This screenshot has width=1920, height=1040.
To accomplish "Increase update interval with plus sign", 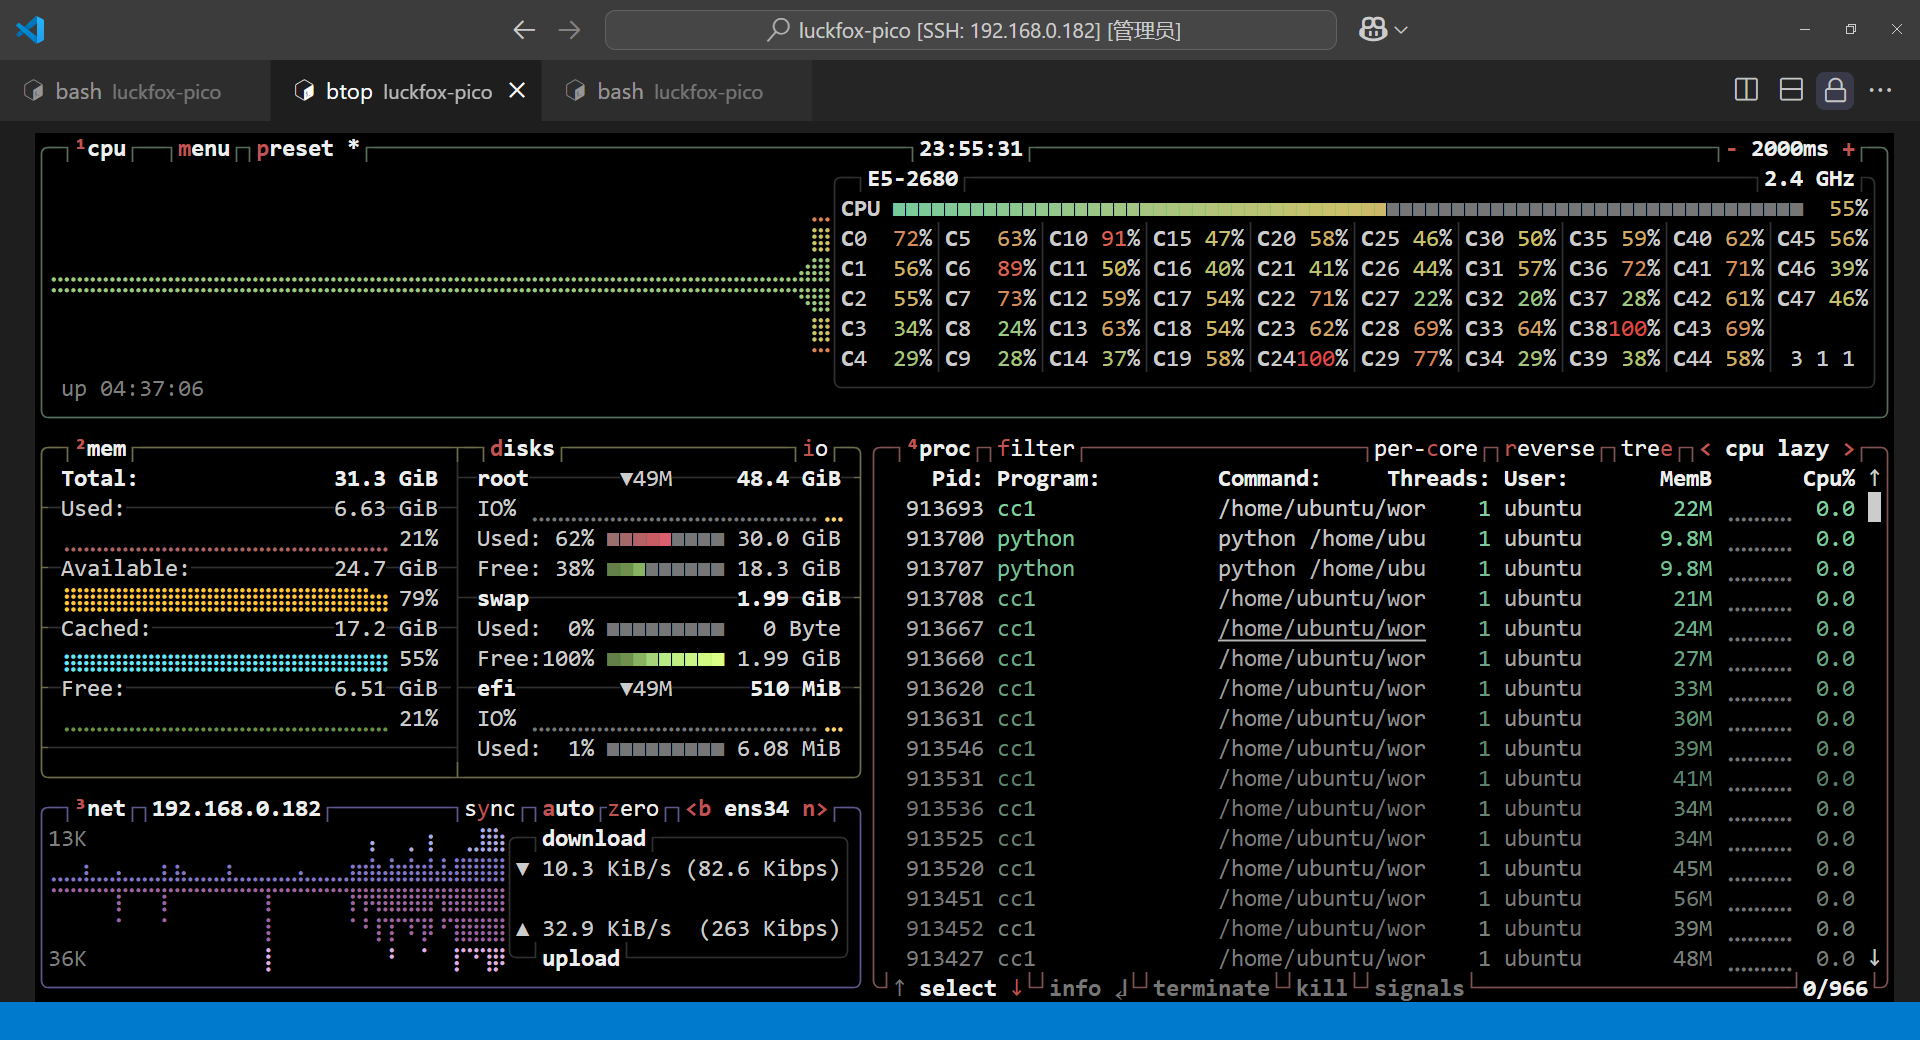I will click(1849, 149).
